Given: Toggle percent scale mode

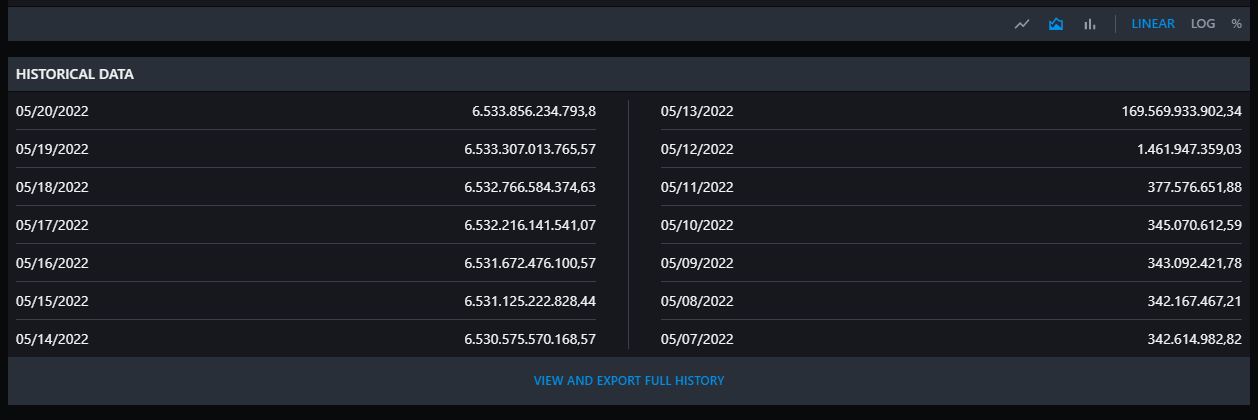Looking at the screenshot, I should (1237, 24).
